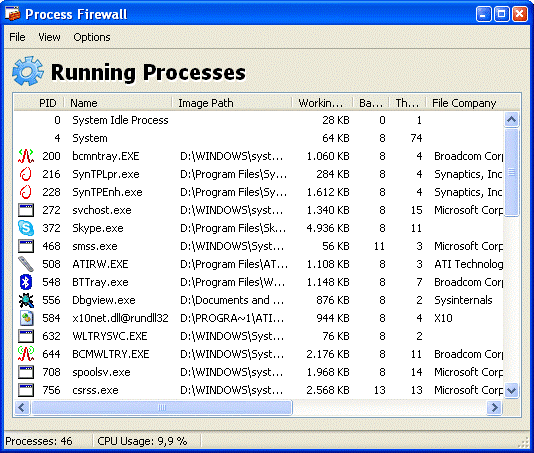Select the Dbgview.exe bug icon

tap(26, 300)
